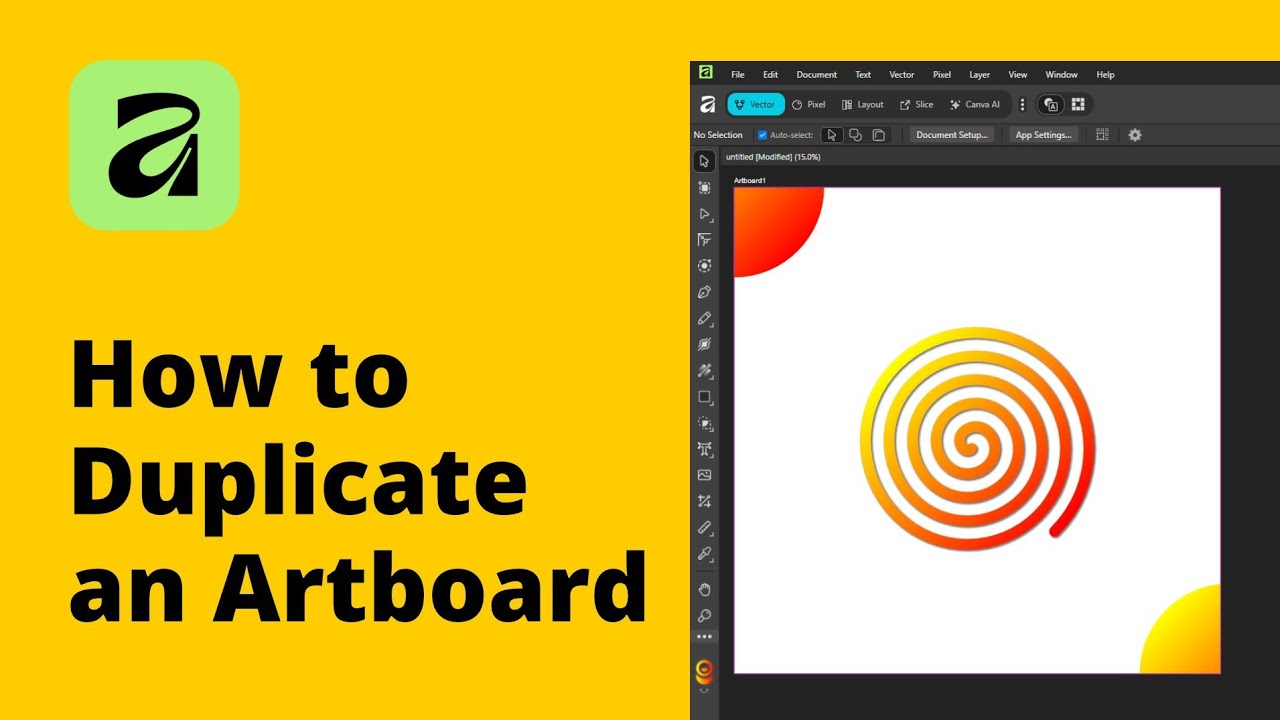Switch to the Canva AI studio

tap(974, 104)
